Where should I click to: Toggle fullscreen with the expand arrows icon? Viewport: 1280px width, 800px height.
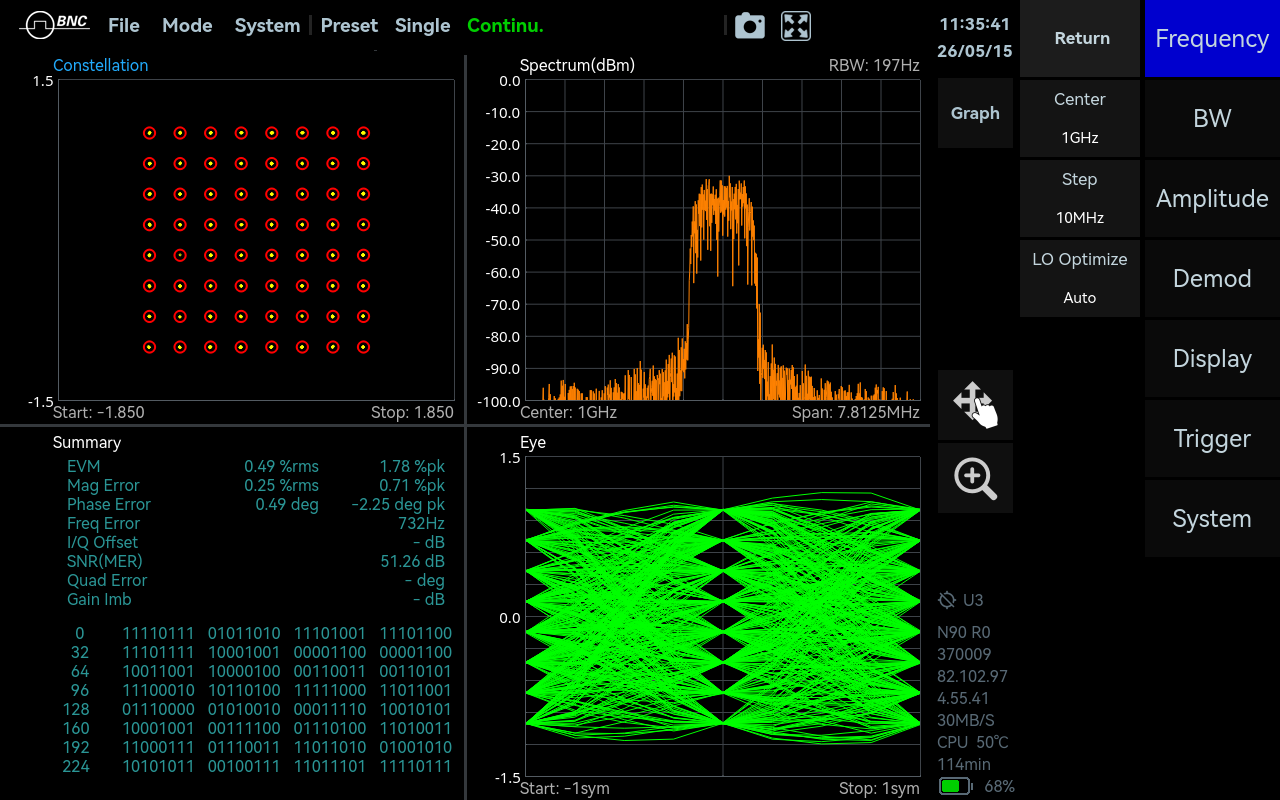796,26
